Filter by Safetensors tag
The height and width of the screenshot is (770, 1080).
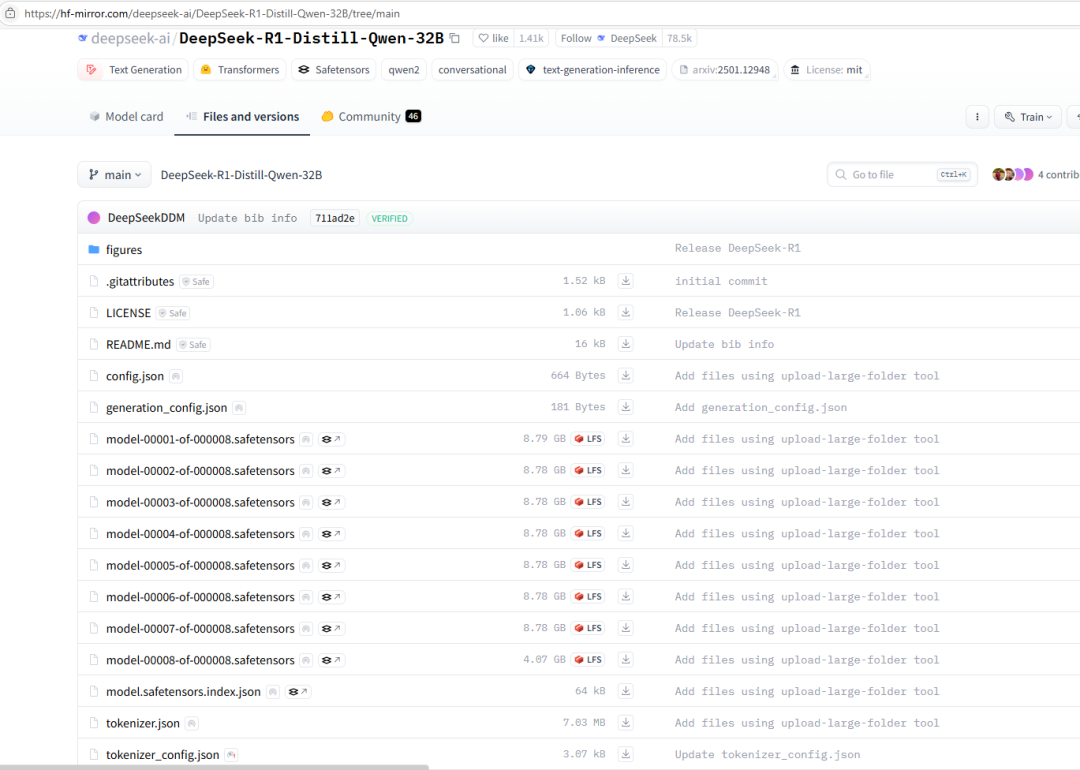[x=333, y=70]
